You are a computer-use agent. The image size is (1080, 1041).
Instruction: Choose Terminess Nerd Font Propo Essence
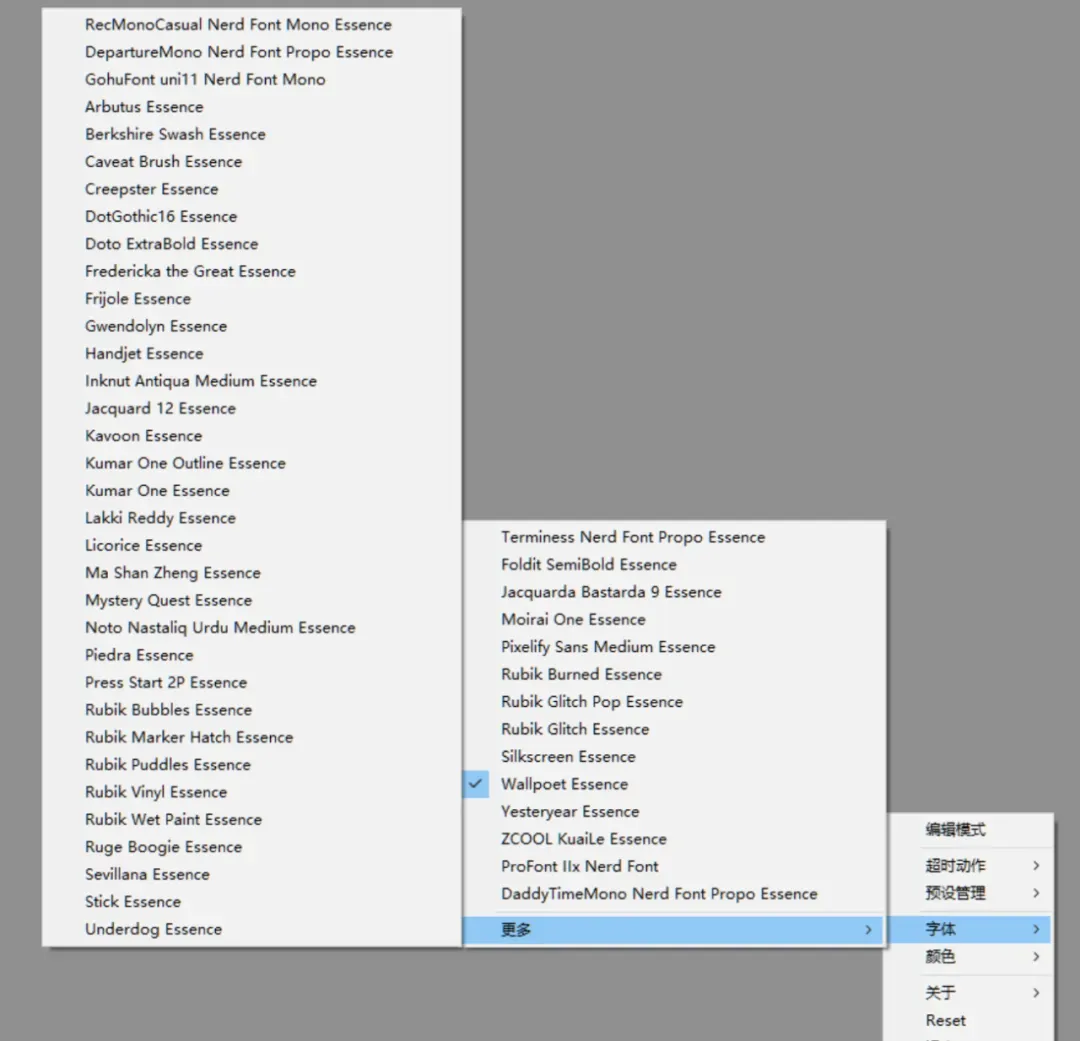point(674,537)
